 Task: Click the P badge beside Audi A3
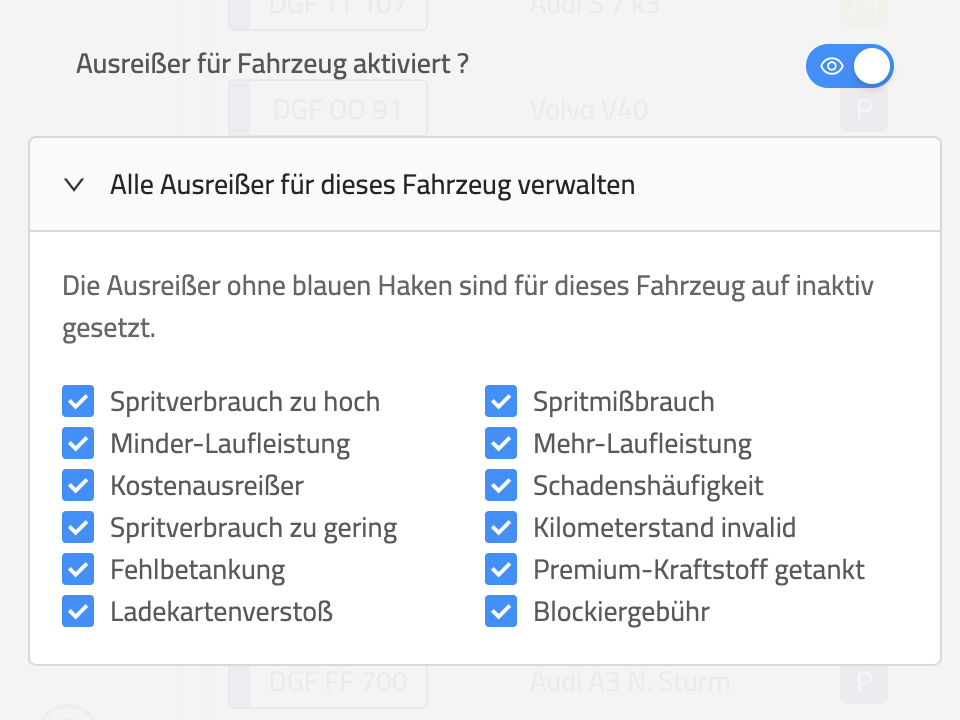pyautogui.click(x=864, y=683)
